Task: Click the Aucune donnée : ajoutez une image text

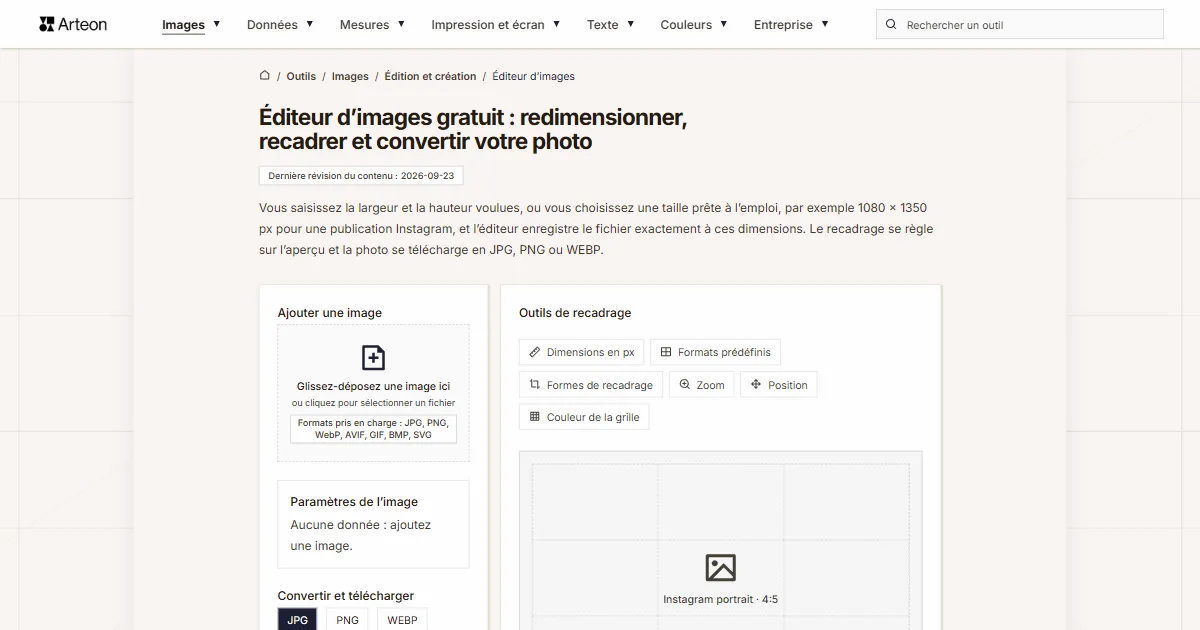Action: tap(361, 535)
